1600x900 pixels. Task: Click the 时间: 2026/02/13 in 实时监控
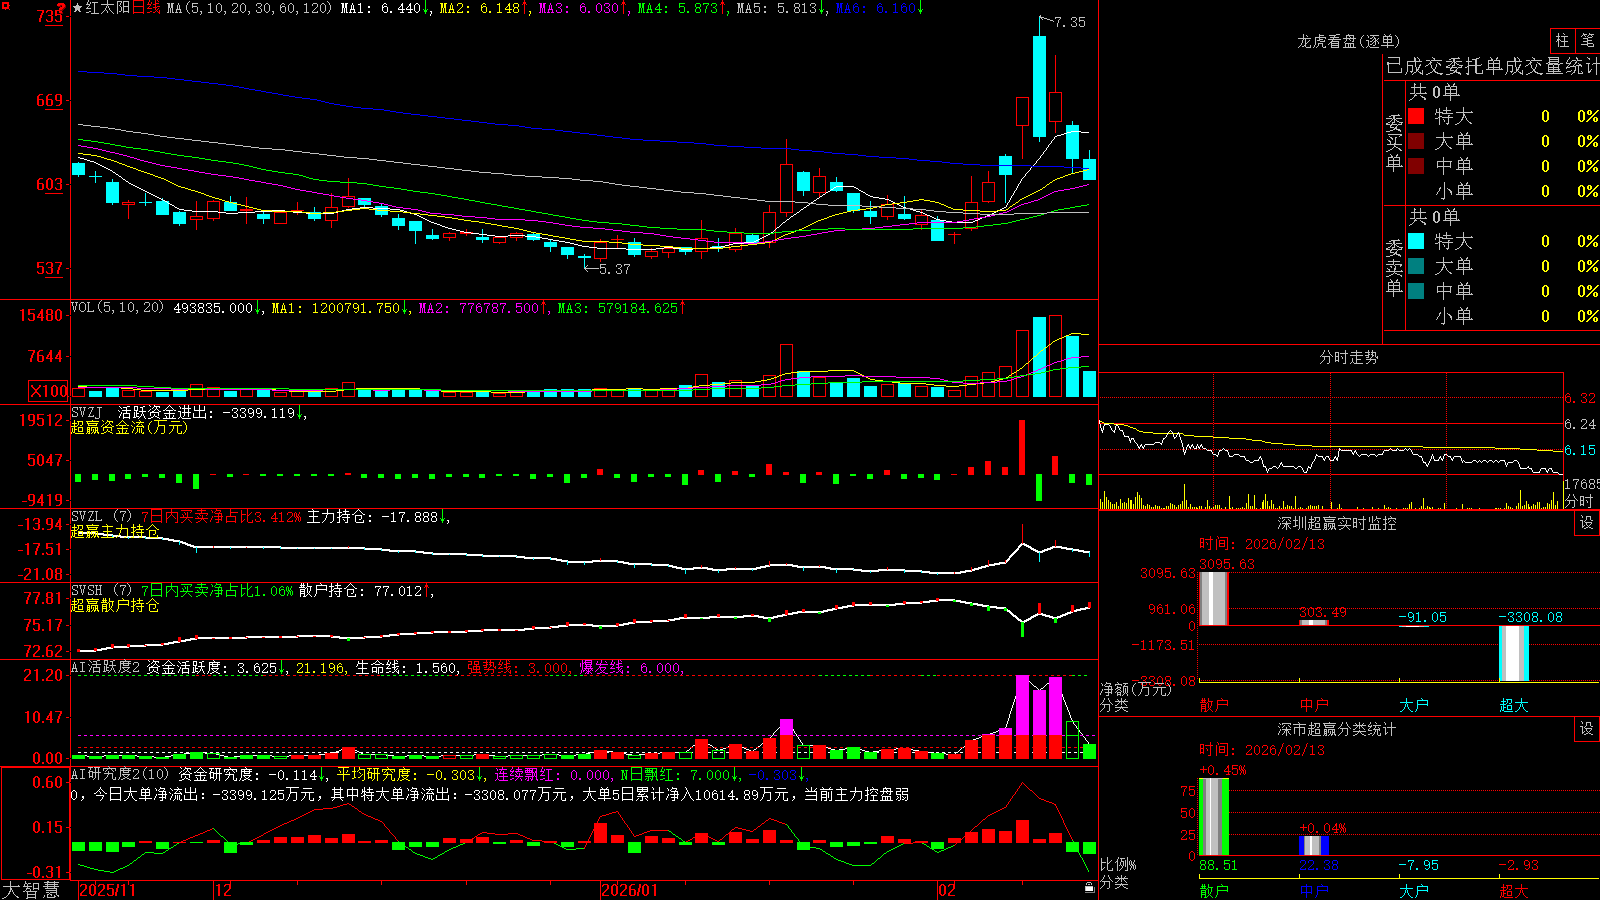coord(1261,544)
